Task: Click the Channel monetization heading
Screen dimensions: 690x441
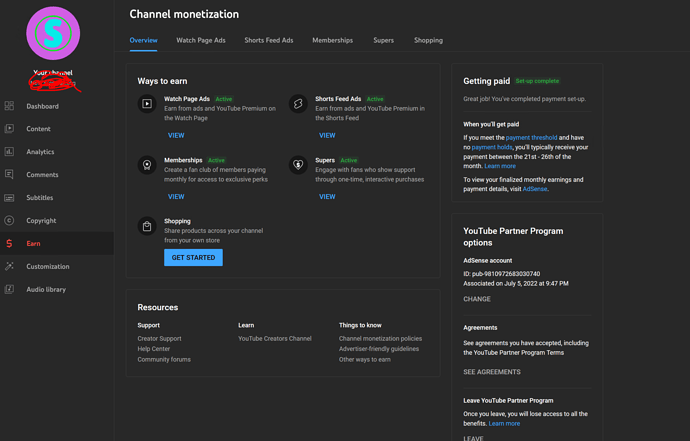Action: tap(184, 14)
